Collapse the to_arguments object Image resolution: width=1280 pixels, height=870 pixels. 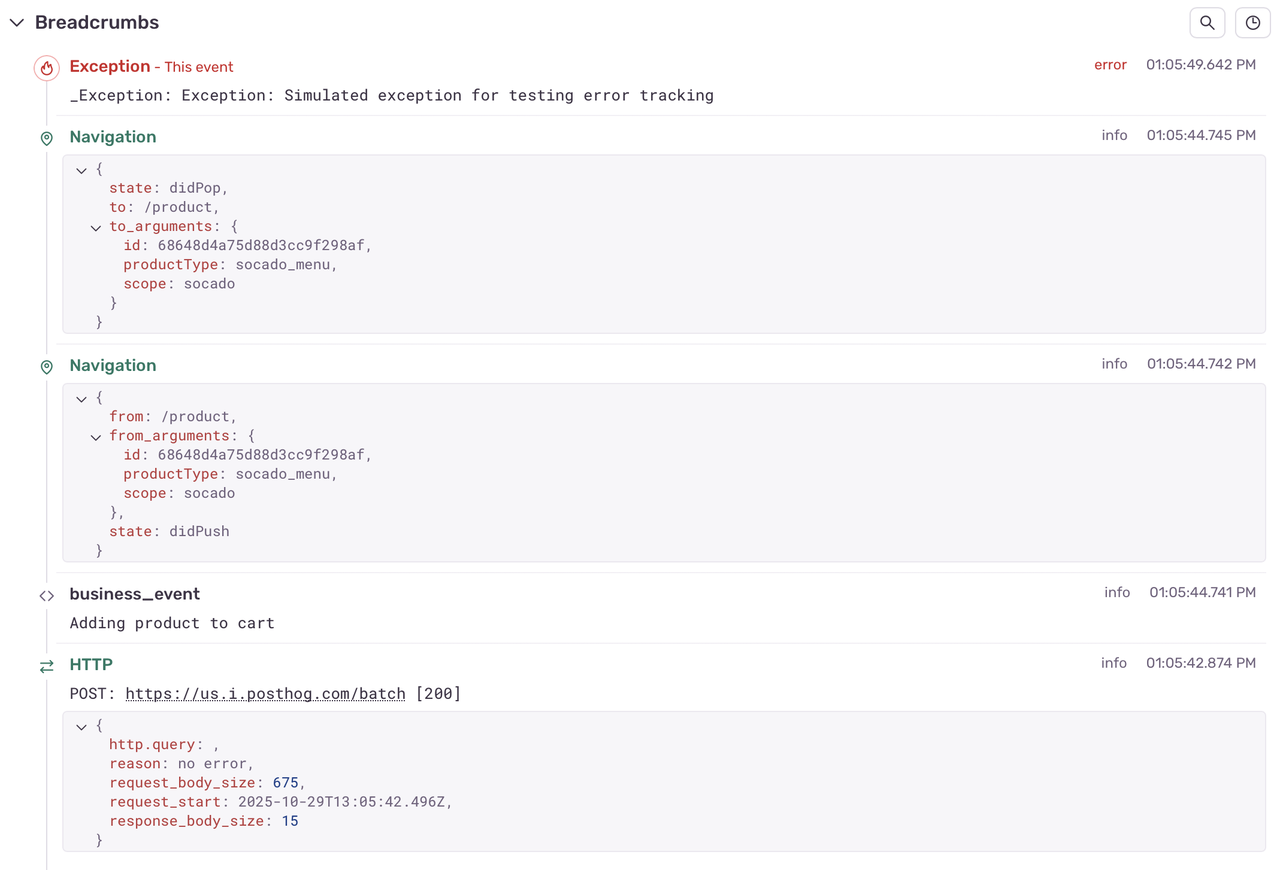click(x=96, y=227)
